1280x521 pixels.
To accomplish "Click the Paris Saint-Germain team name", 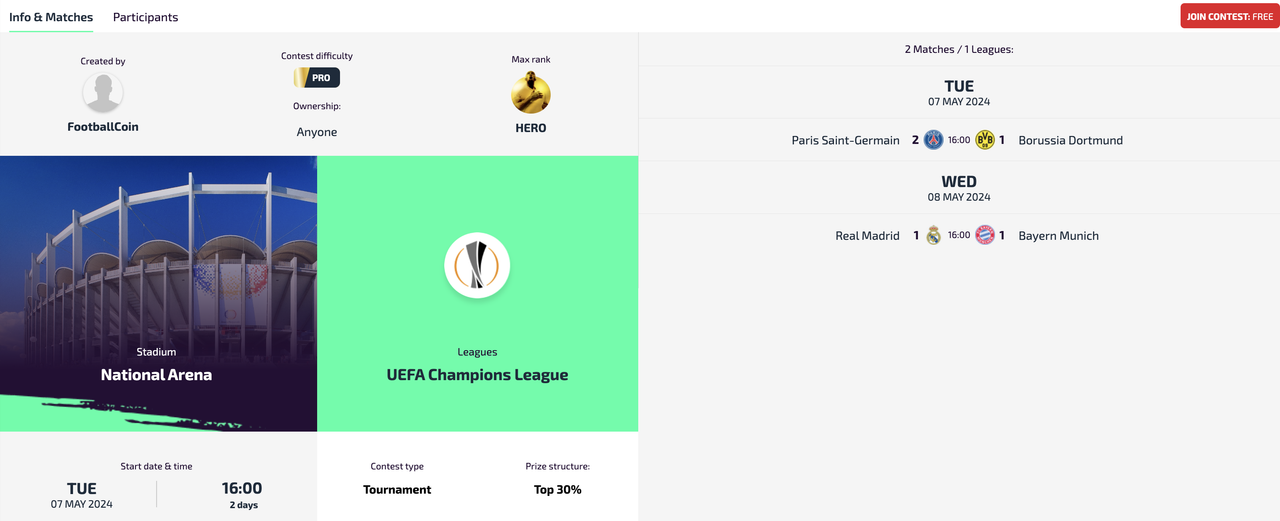I will click(x=845, y=140).
